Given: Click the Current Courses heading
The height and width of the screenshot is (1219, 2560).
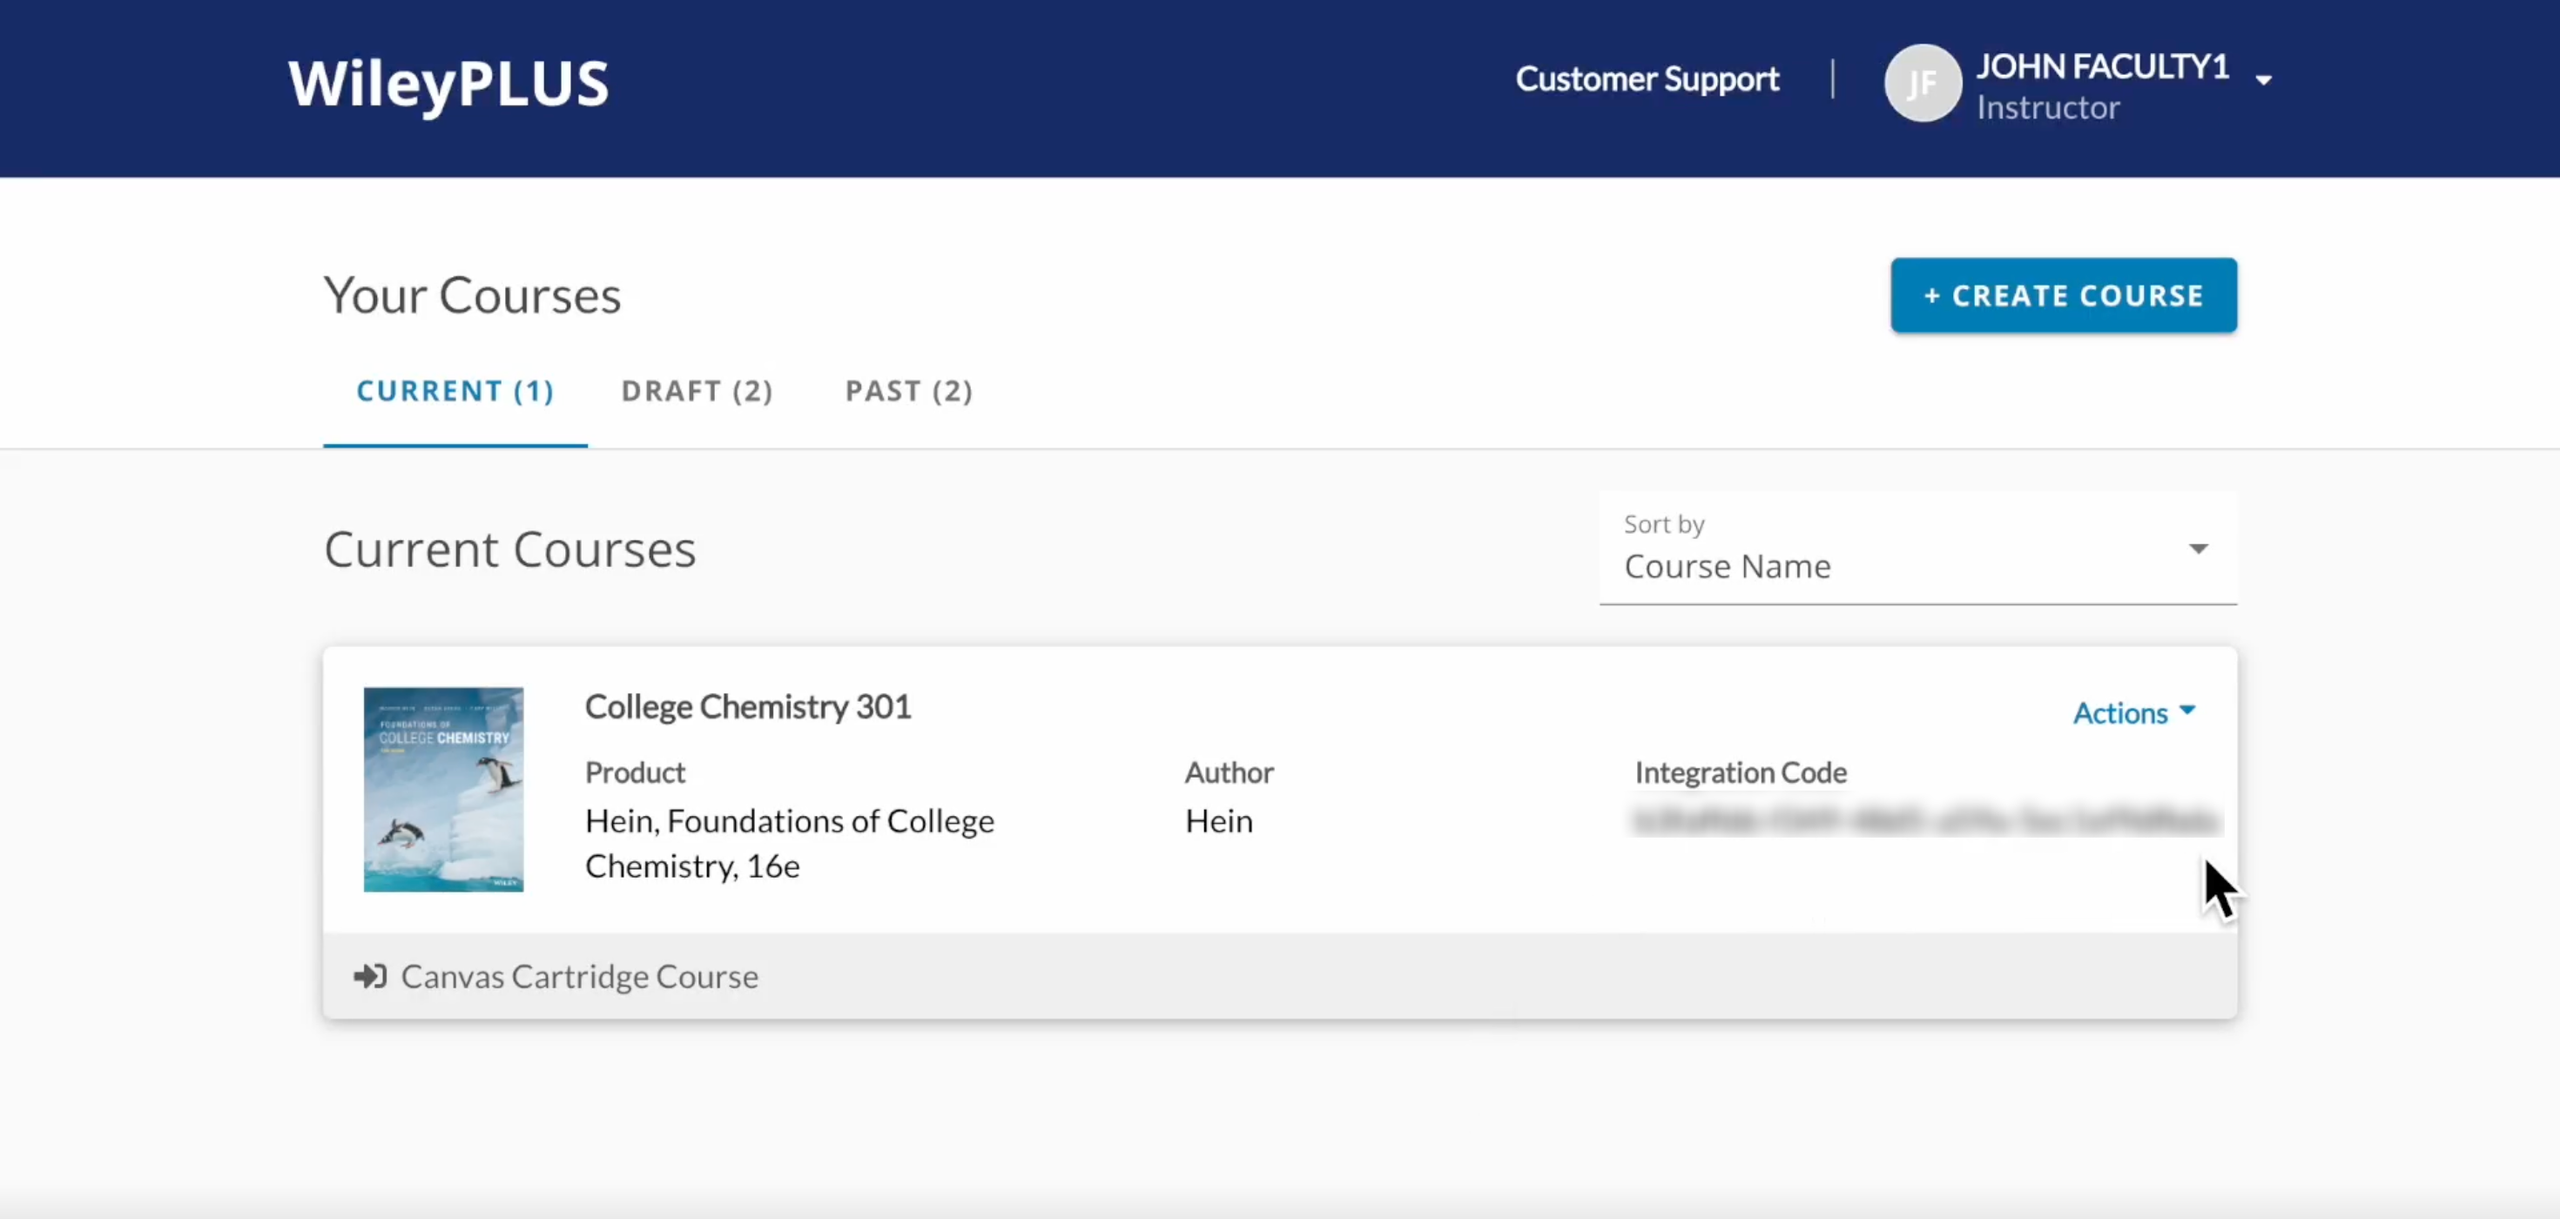Looking at the screenshot, I should (510, 549).
